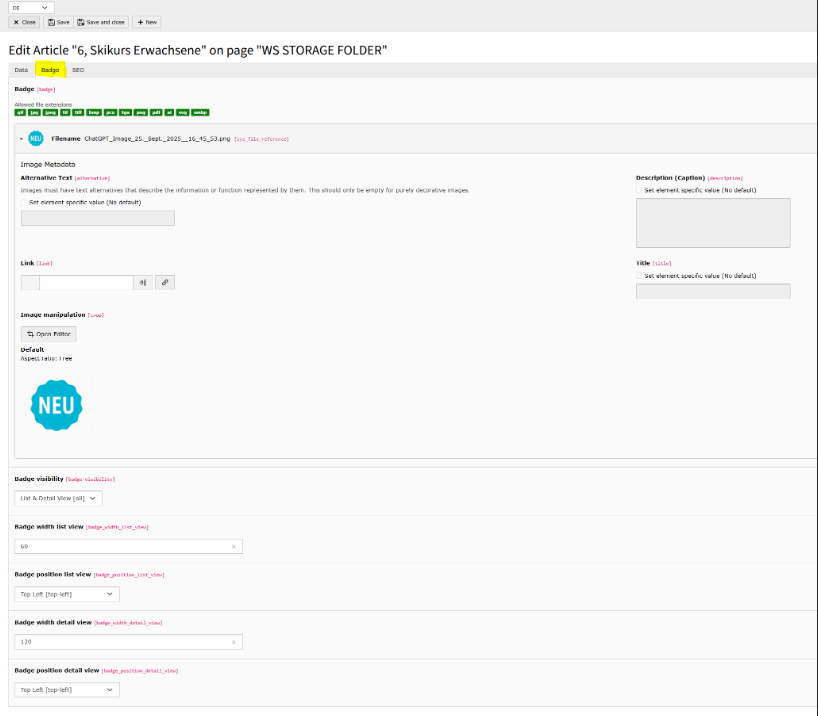Switch to the SEO tab
Screen dimensions: 818x716
(78, 70)
